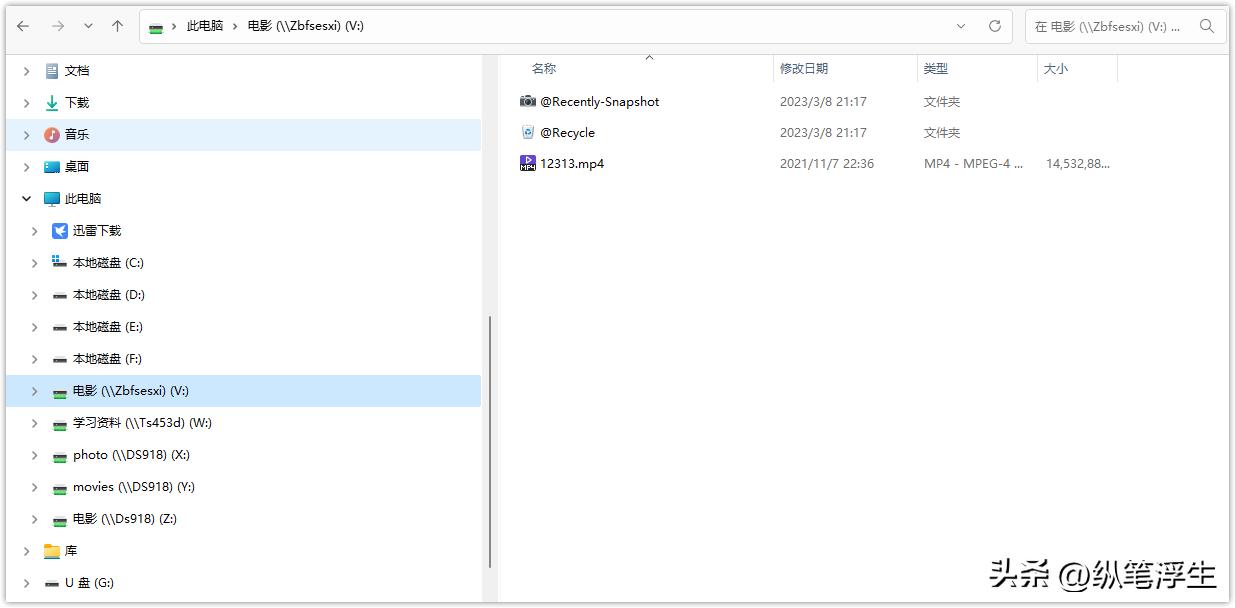Go up one folder level with up arrow
This screenshot has width=1235, height=608.
click(x=118, y=26)
